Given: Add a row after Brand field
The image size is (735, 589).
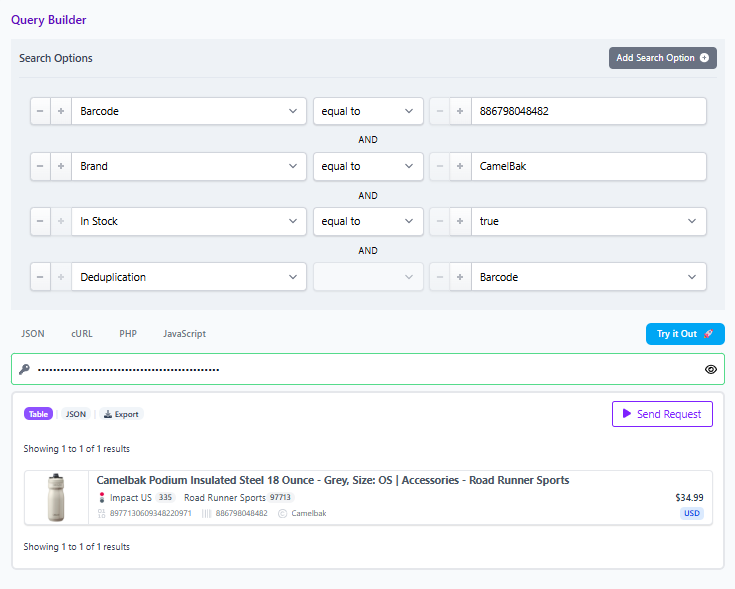Looking at the screenshot, I should (x=61, y=166).
